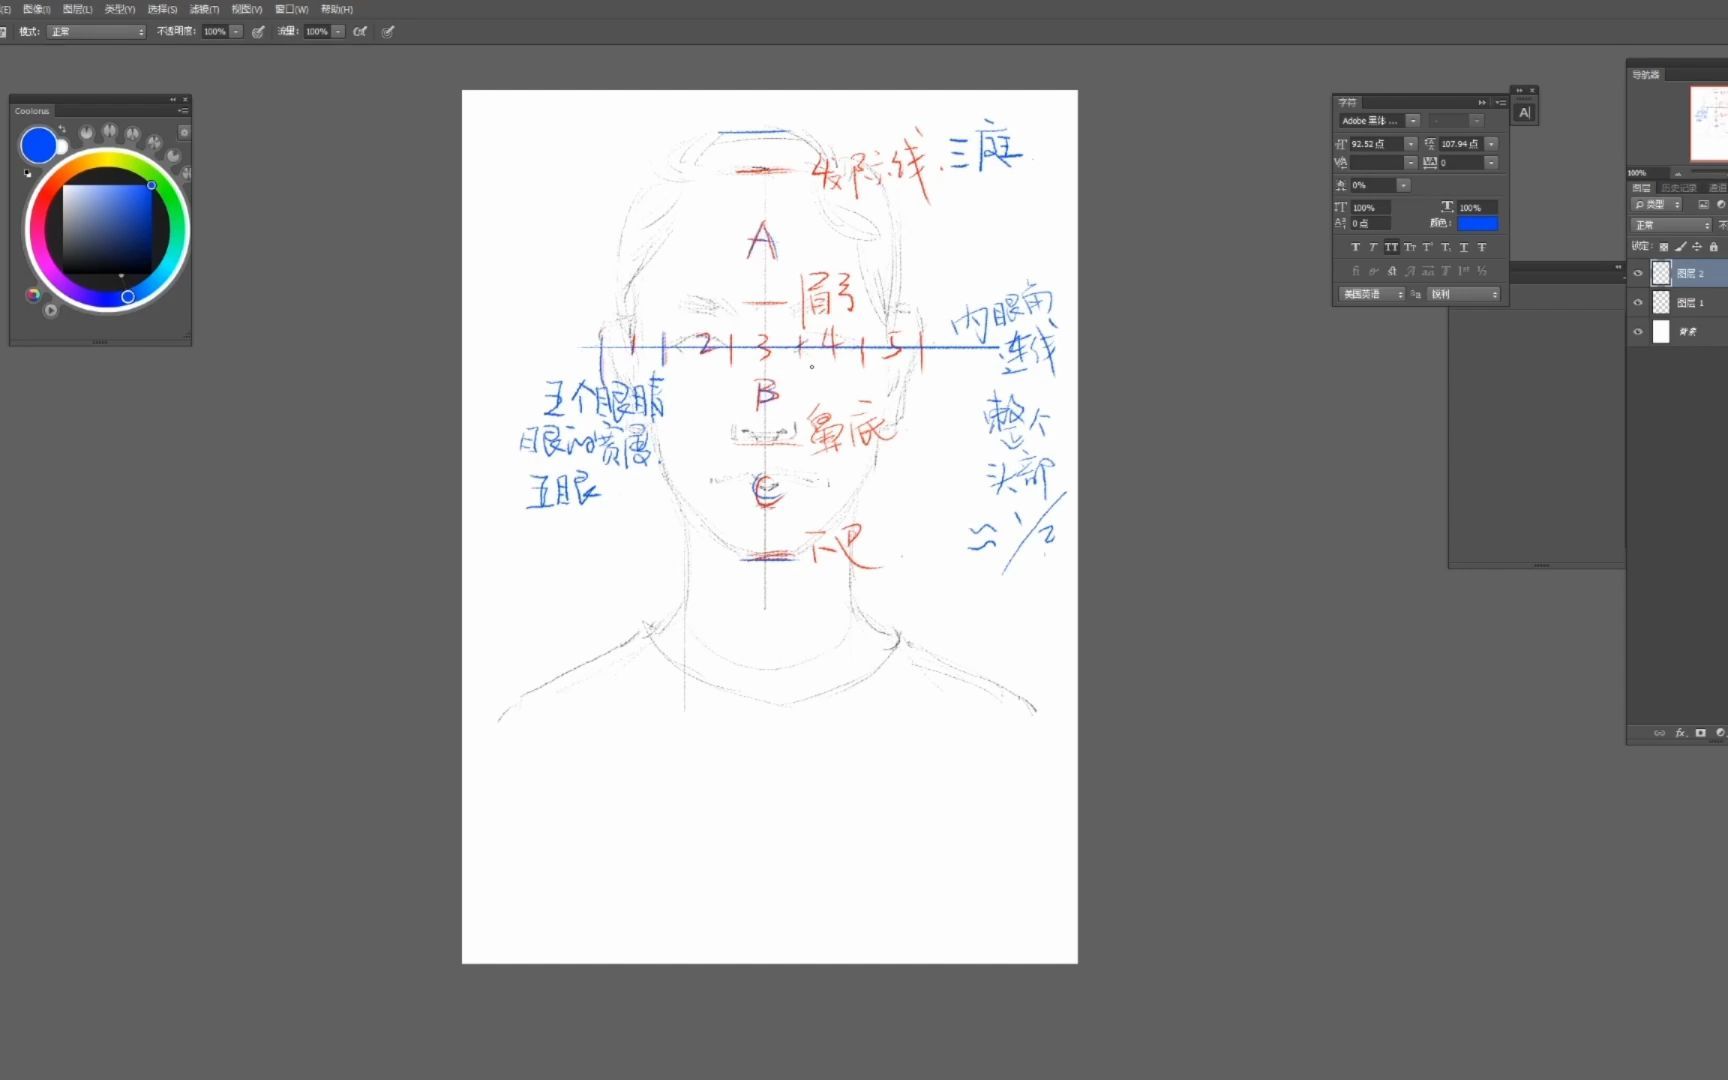Open the 窗口(W) menu
This screenshot has height=1080, width=1728.
(x=291, y=9)
